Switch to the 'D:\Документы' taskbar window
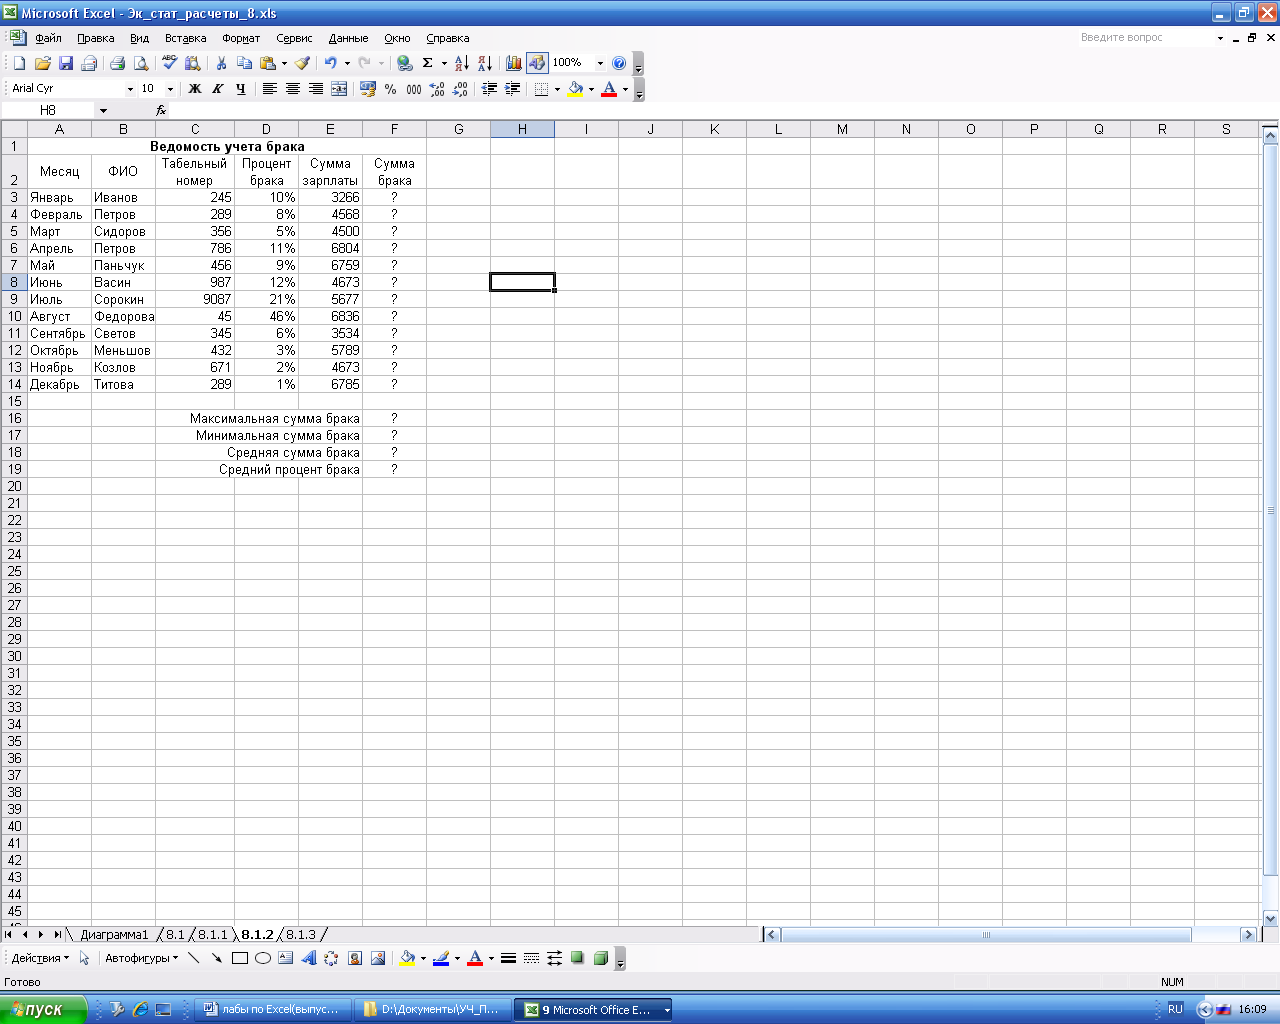Screen dimensions: 1280x1024 point(434,1010)
